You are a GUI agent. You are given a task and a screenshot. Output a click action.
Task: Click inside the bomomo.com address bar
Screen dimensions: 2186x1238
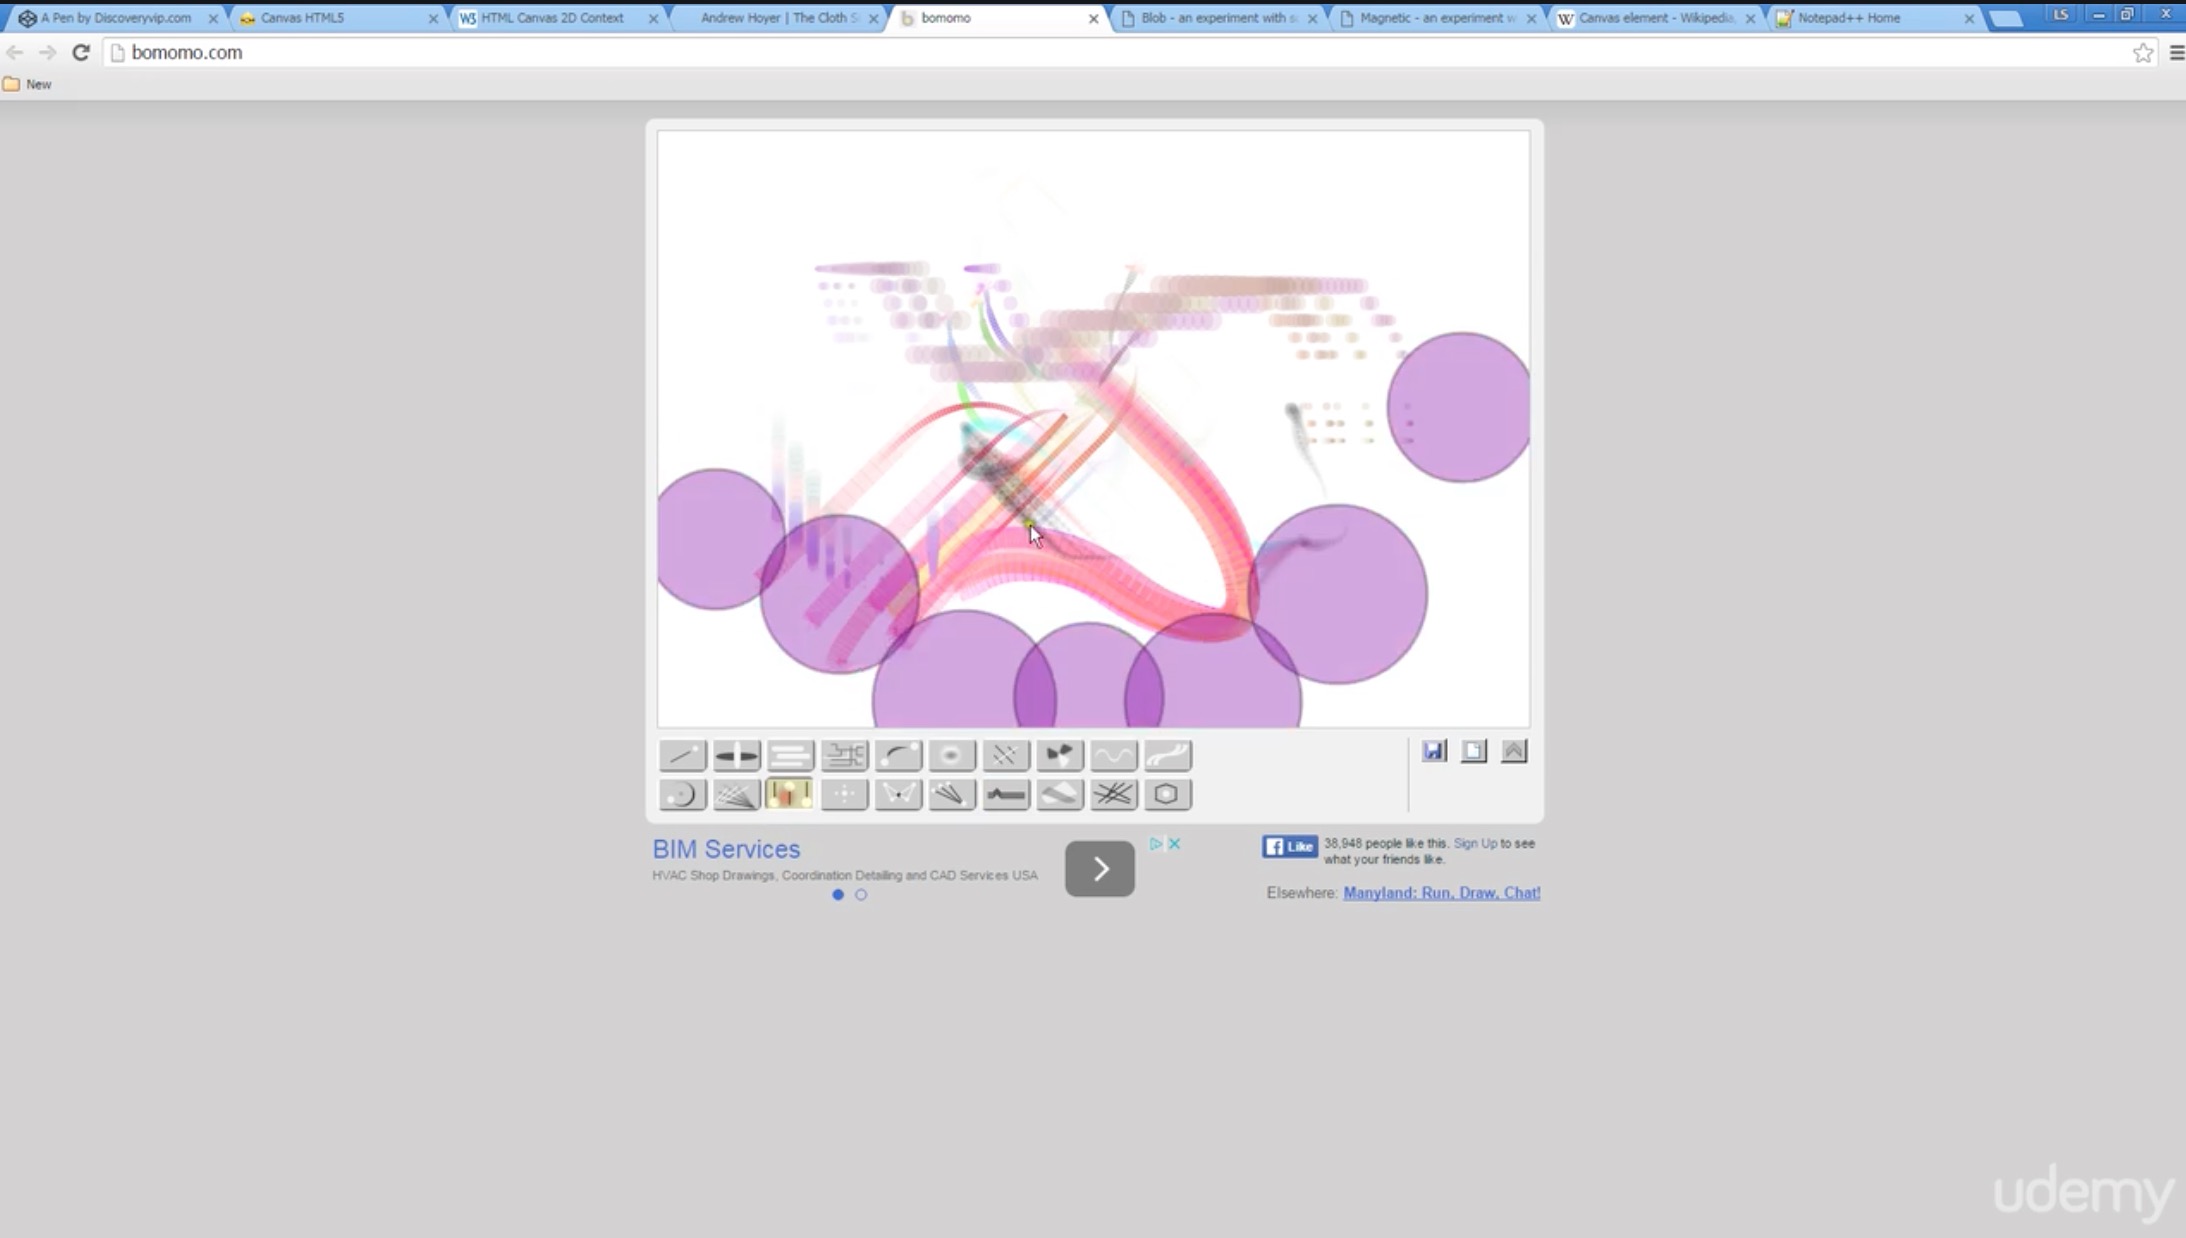[x=400, y=52]
